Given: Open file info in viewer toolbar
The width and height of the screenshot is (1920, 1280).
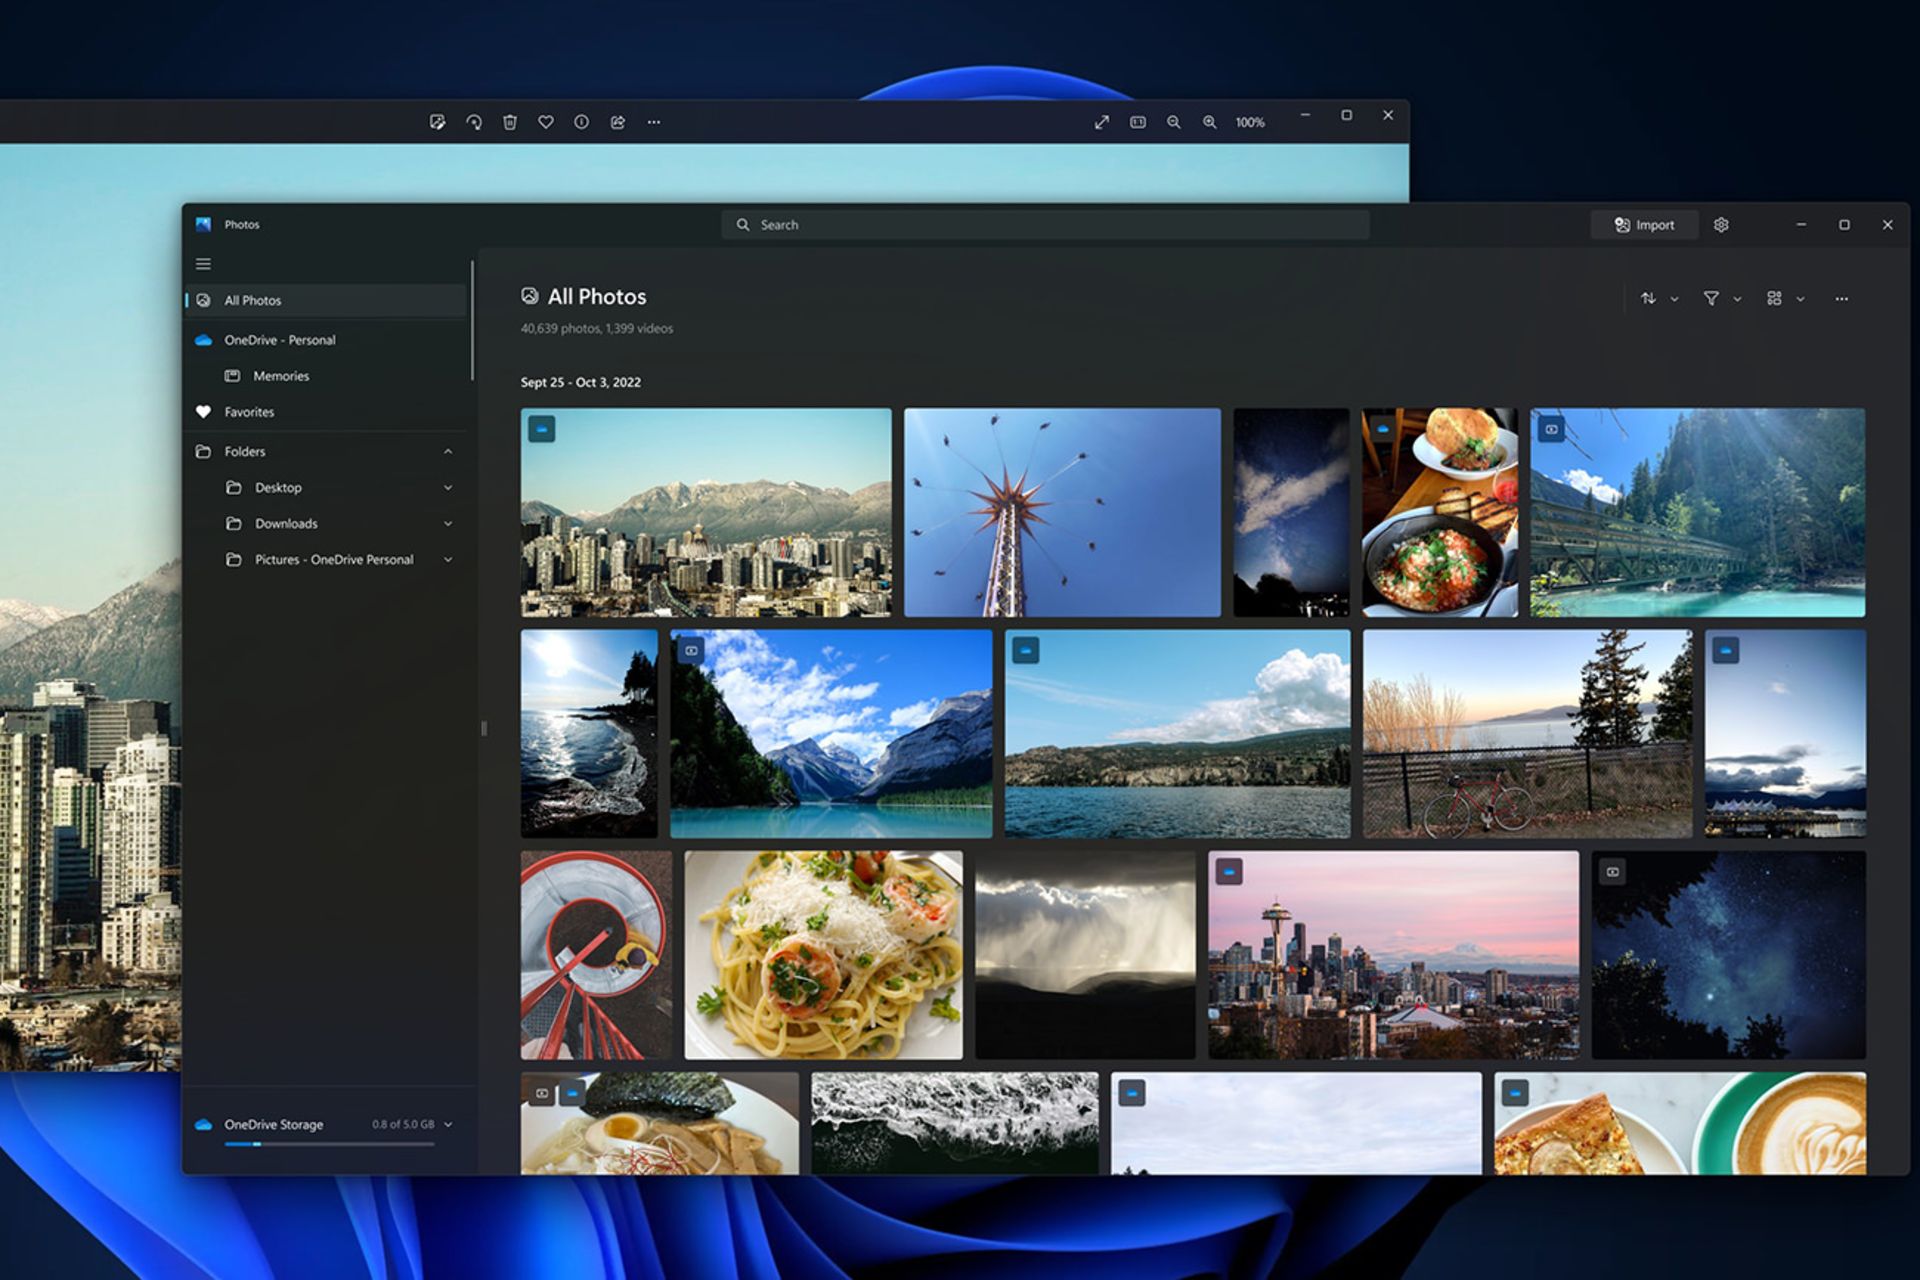Looking at the screenshot, I should click(581, 122).
